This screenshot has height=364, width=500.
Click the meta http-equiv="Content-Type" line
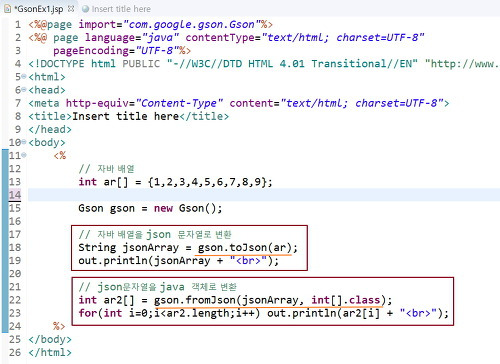239,103
